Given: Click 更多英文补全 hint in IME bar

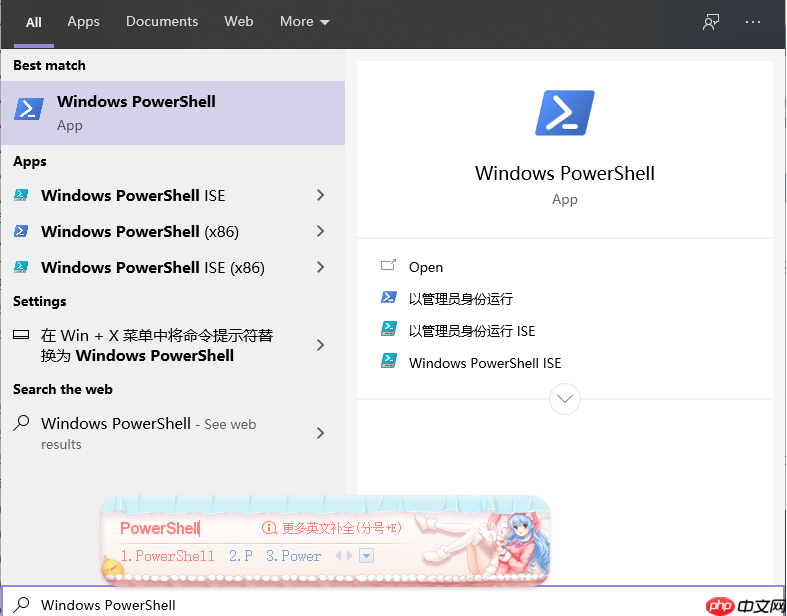Looking at the screenshot, I should (342, 528).
